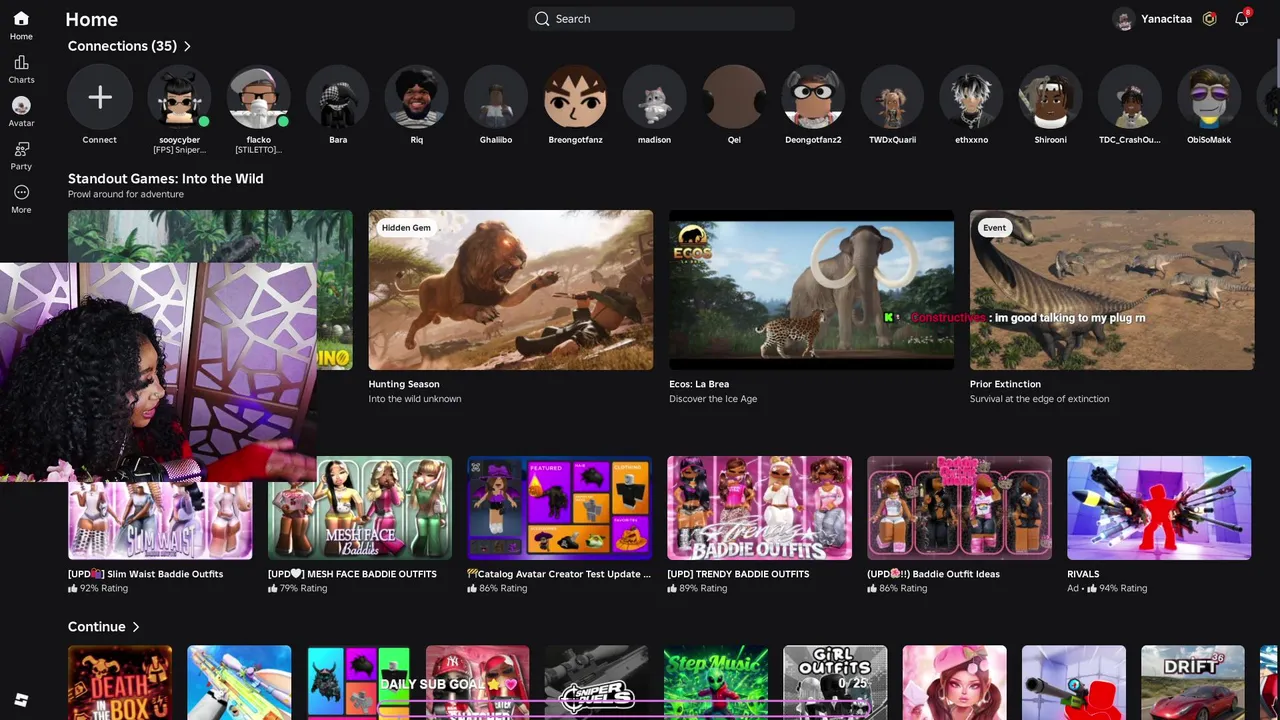Open Ghaliibo's connection avatar

click(x=496, y=97)
